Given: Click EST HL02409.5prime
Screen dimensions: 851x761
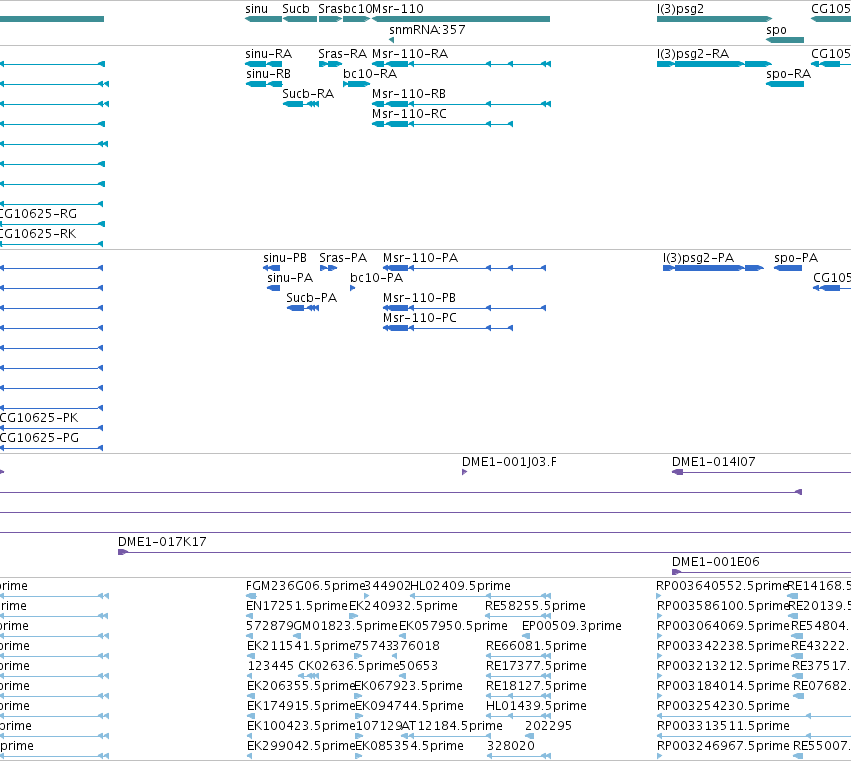Looking at the screenshot, I should point(460,586).
